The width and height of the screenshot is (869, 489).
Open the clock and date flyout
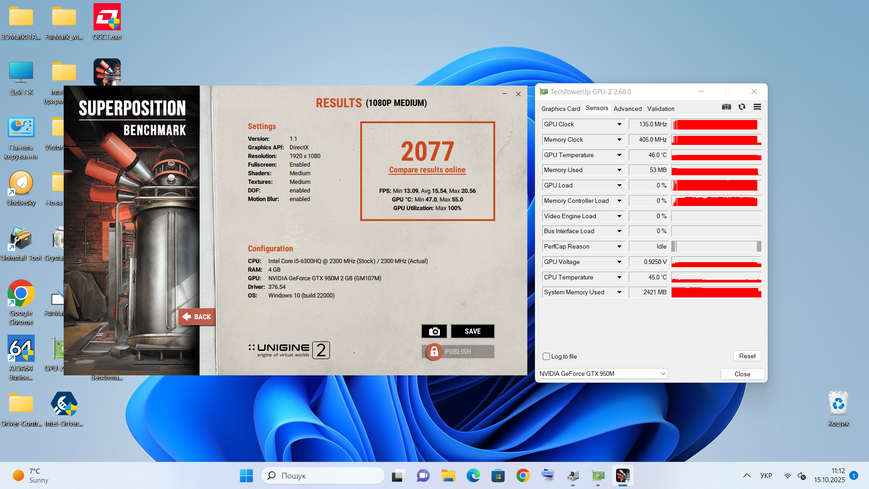tap(829, 476)
